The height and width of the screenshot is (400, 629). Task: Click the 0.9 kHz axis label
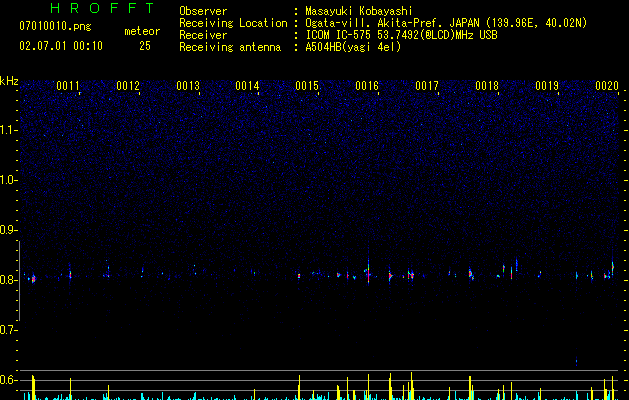[9, 230]
